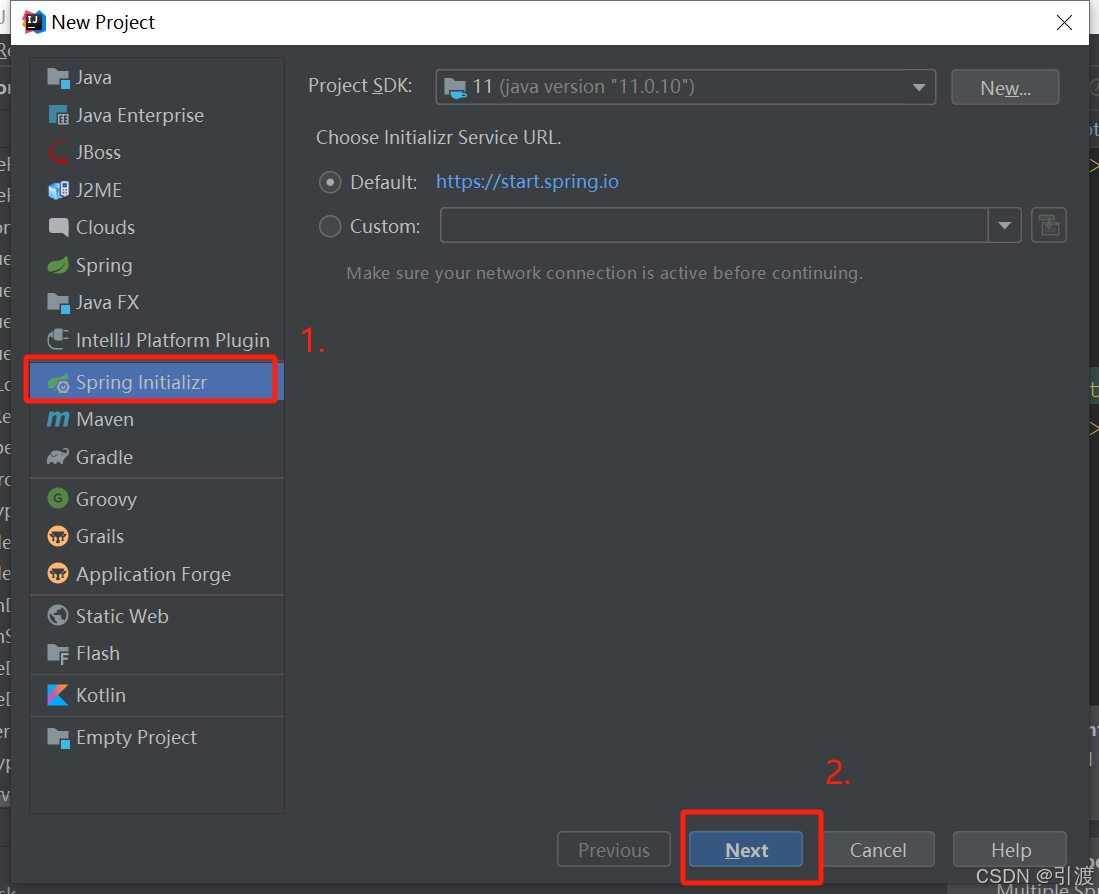Pick Java FX in the list
This screenshot has width=1099, height=894.
tap(107, 302)
